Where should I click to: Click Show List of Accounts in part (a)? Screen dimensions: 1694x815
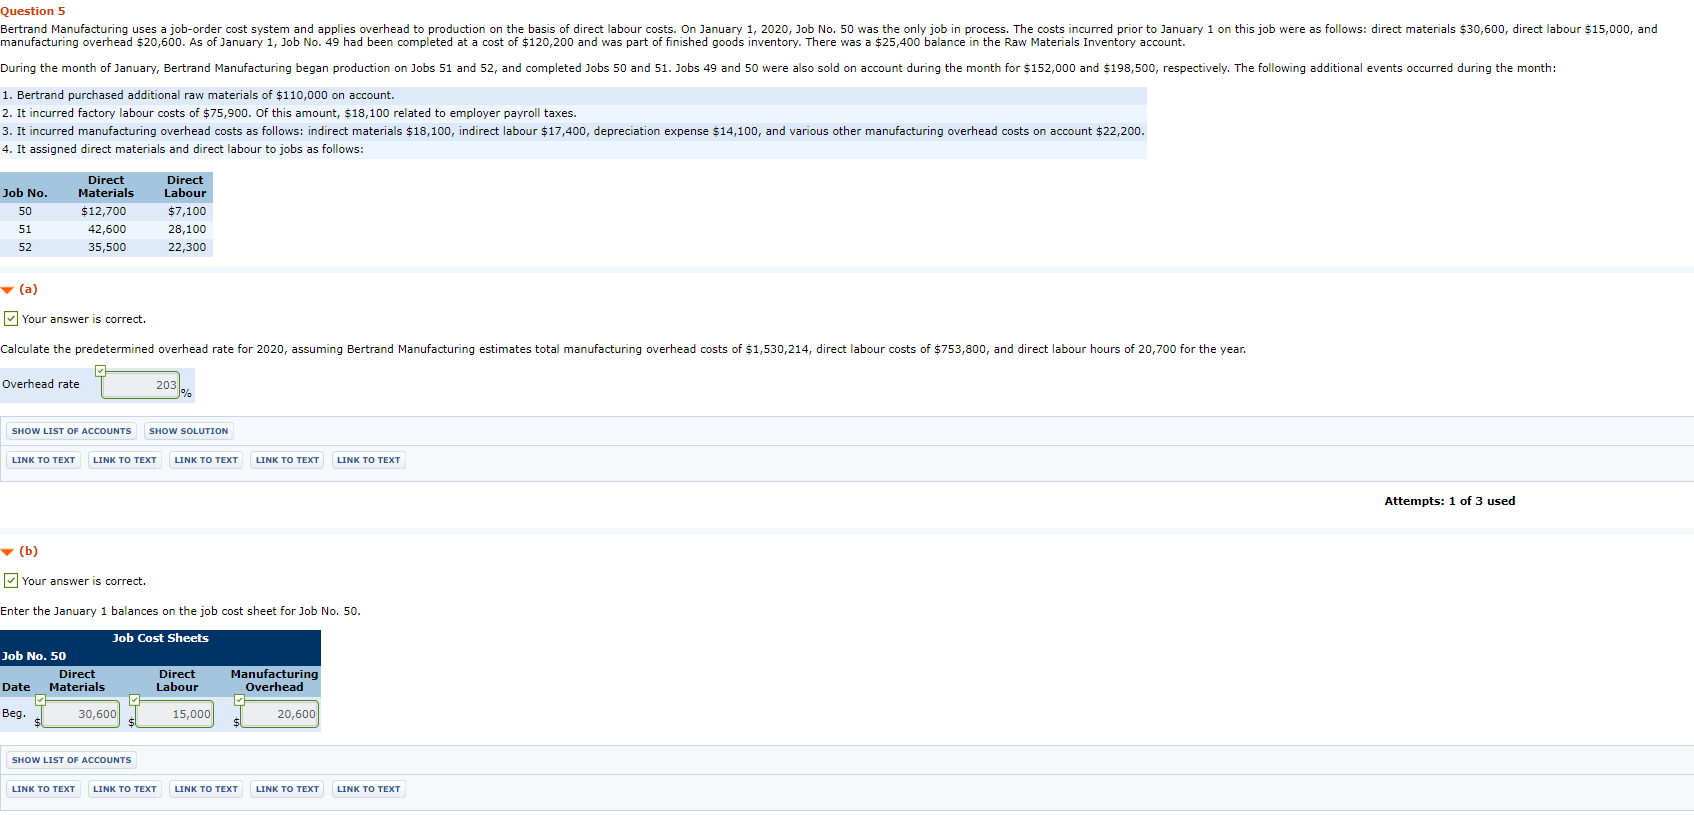point(71,431)
